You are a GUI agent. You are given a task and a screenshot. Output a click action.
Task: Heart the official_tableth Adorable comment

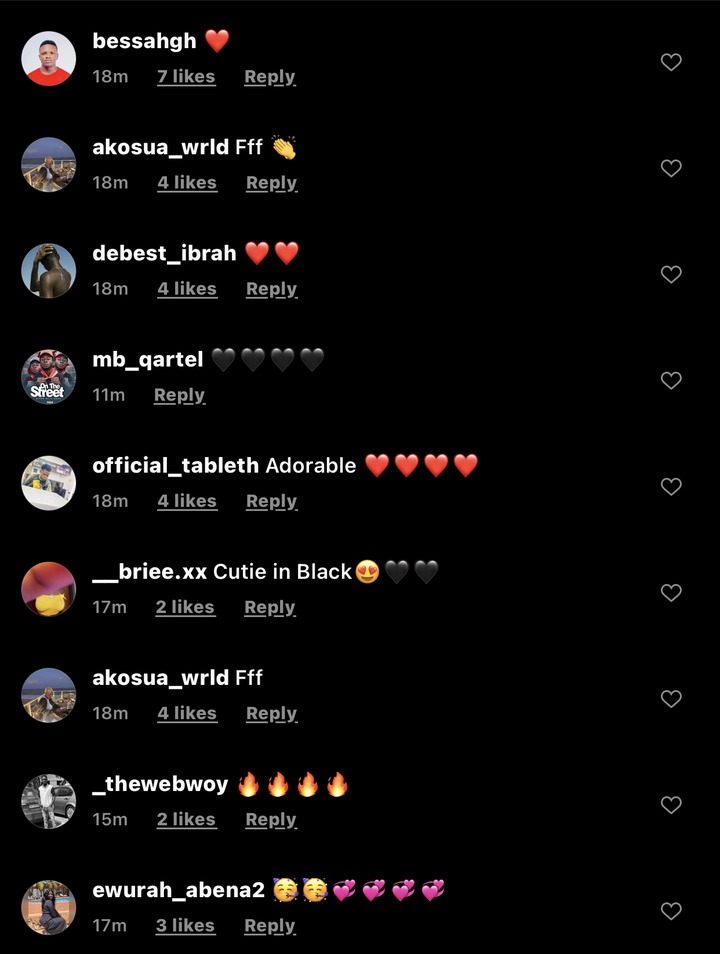point(671,486)
